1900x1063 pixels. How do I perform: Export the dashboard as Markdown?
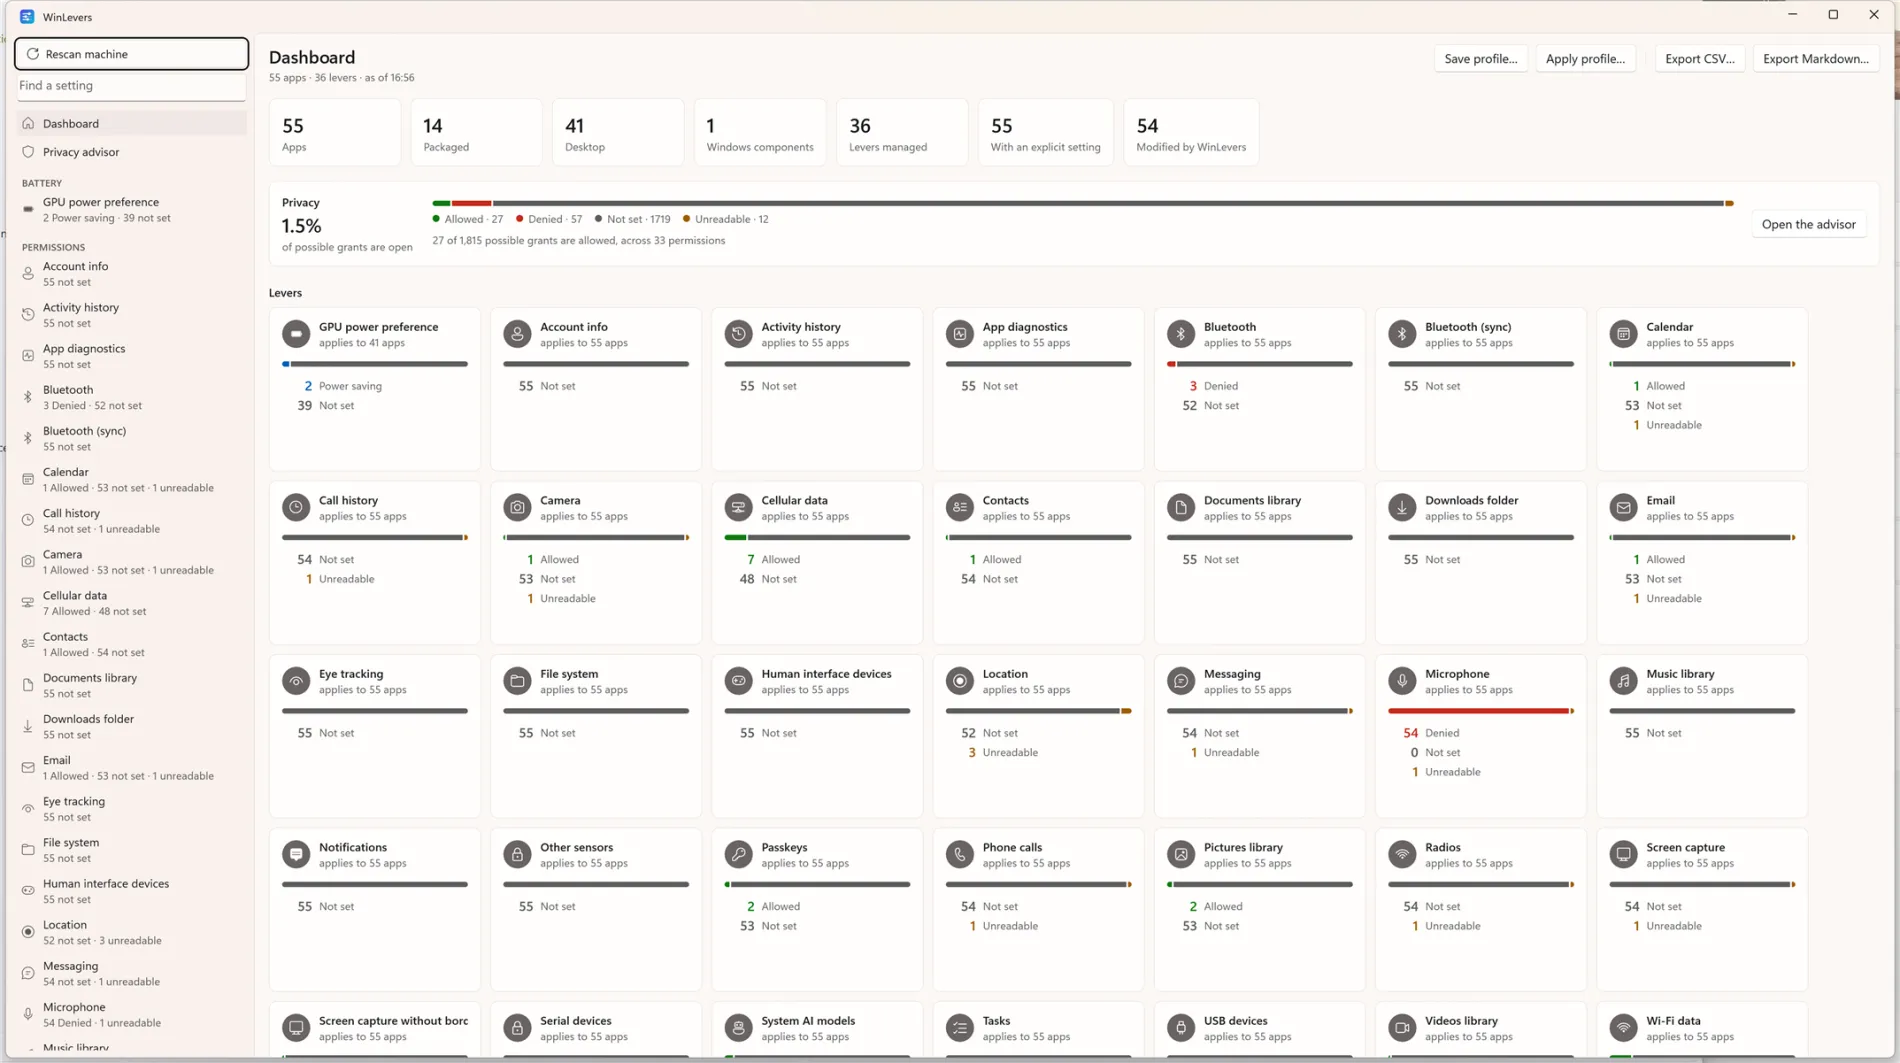click(x=1815, y=59)
